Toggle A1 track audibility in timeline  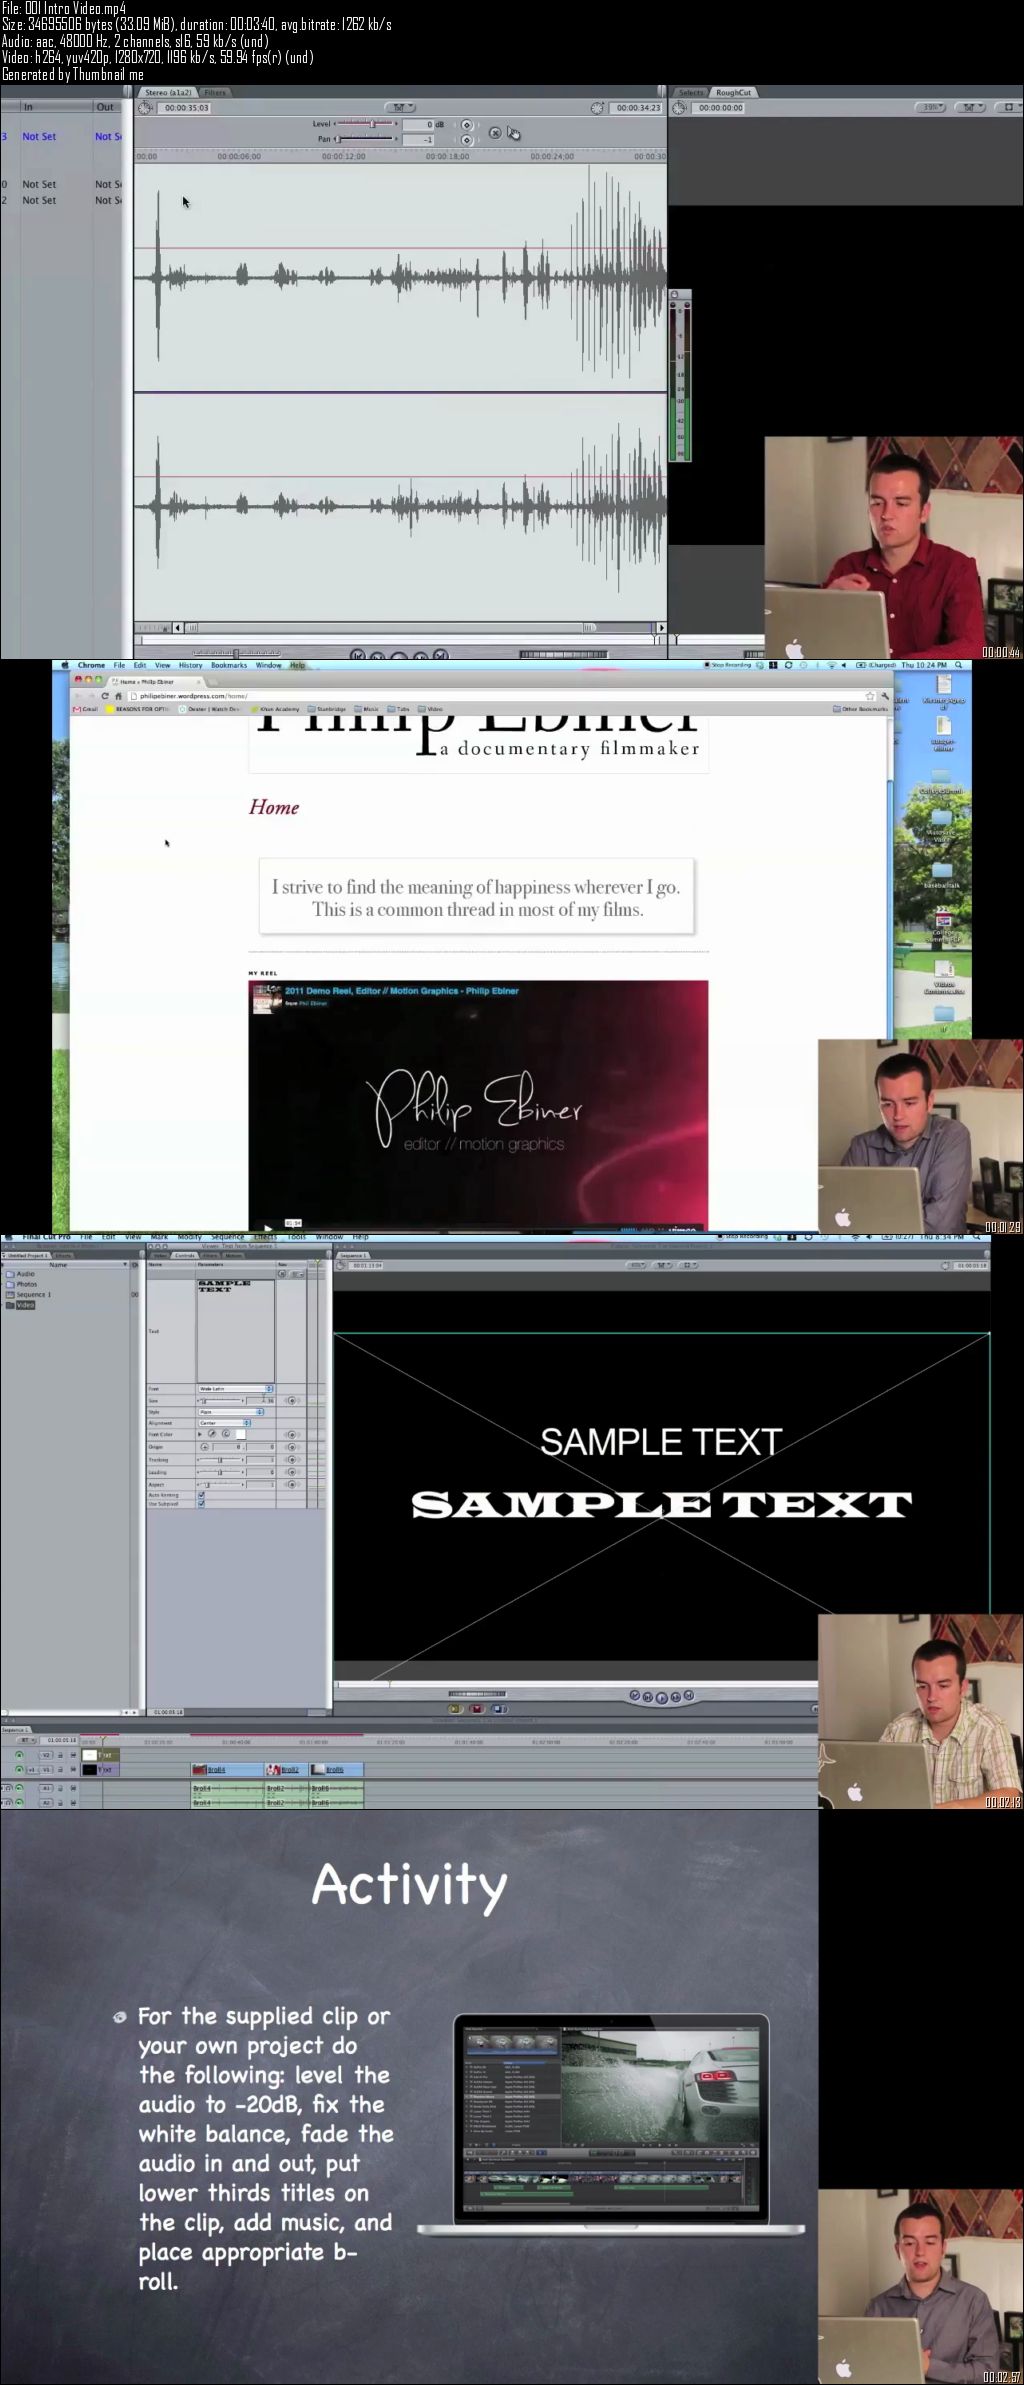tap(19, 1786)
